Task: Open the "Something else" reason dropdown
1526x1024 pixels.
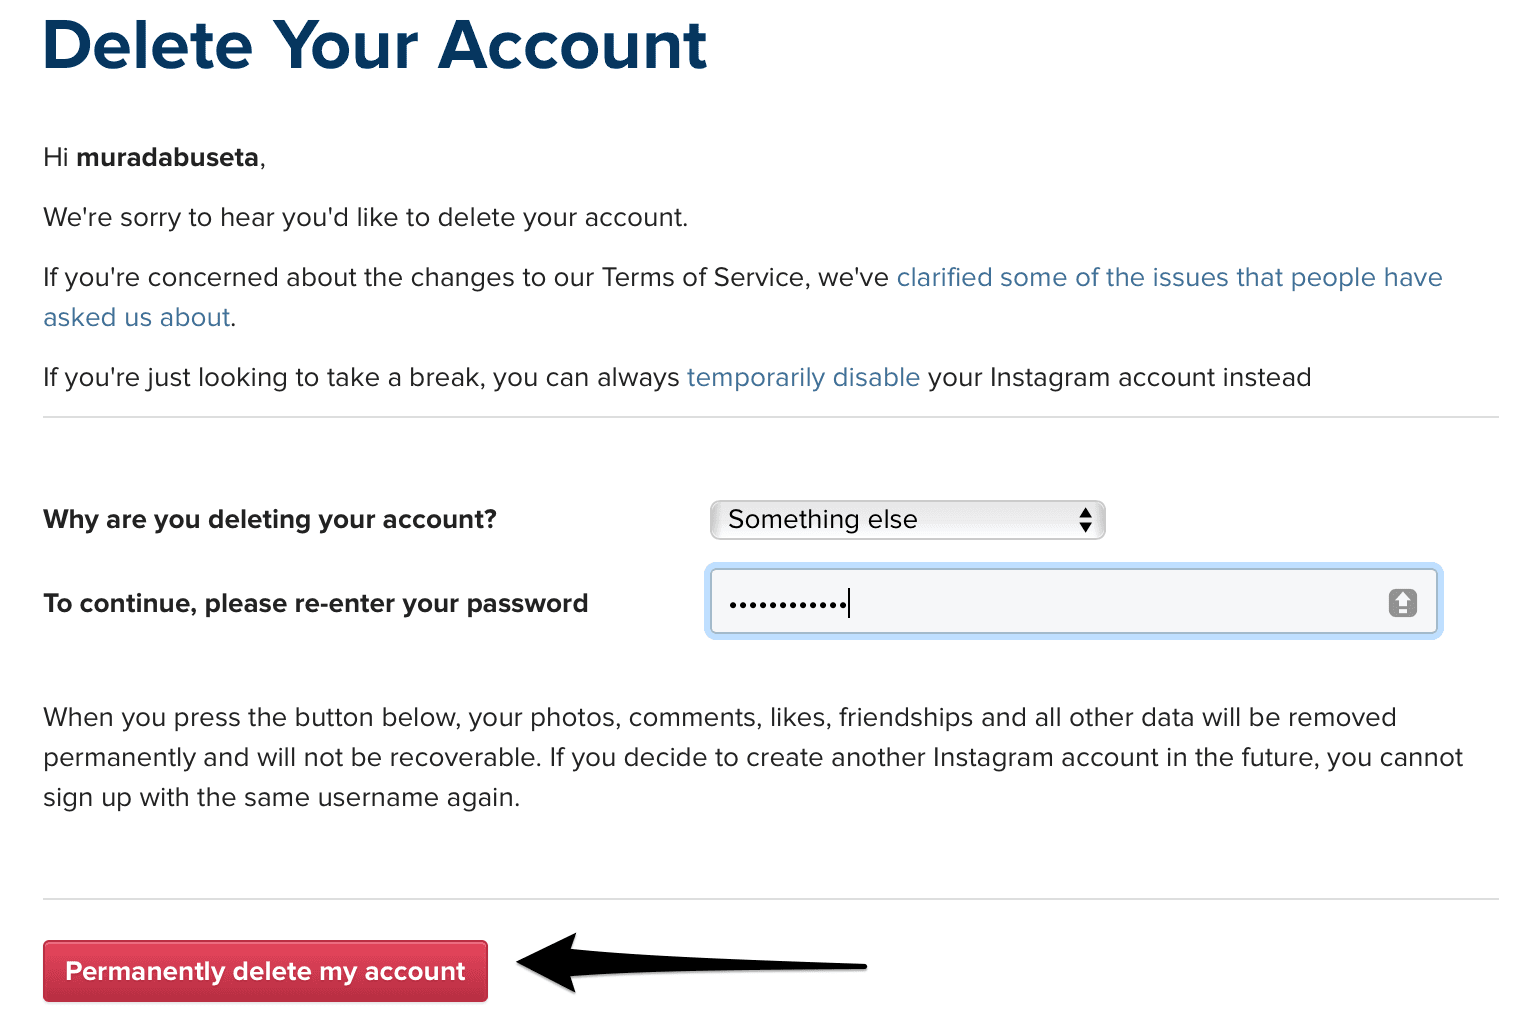Action: (906, 520)
